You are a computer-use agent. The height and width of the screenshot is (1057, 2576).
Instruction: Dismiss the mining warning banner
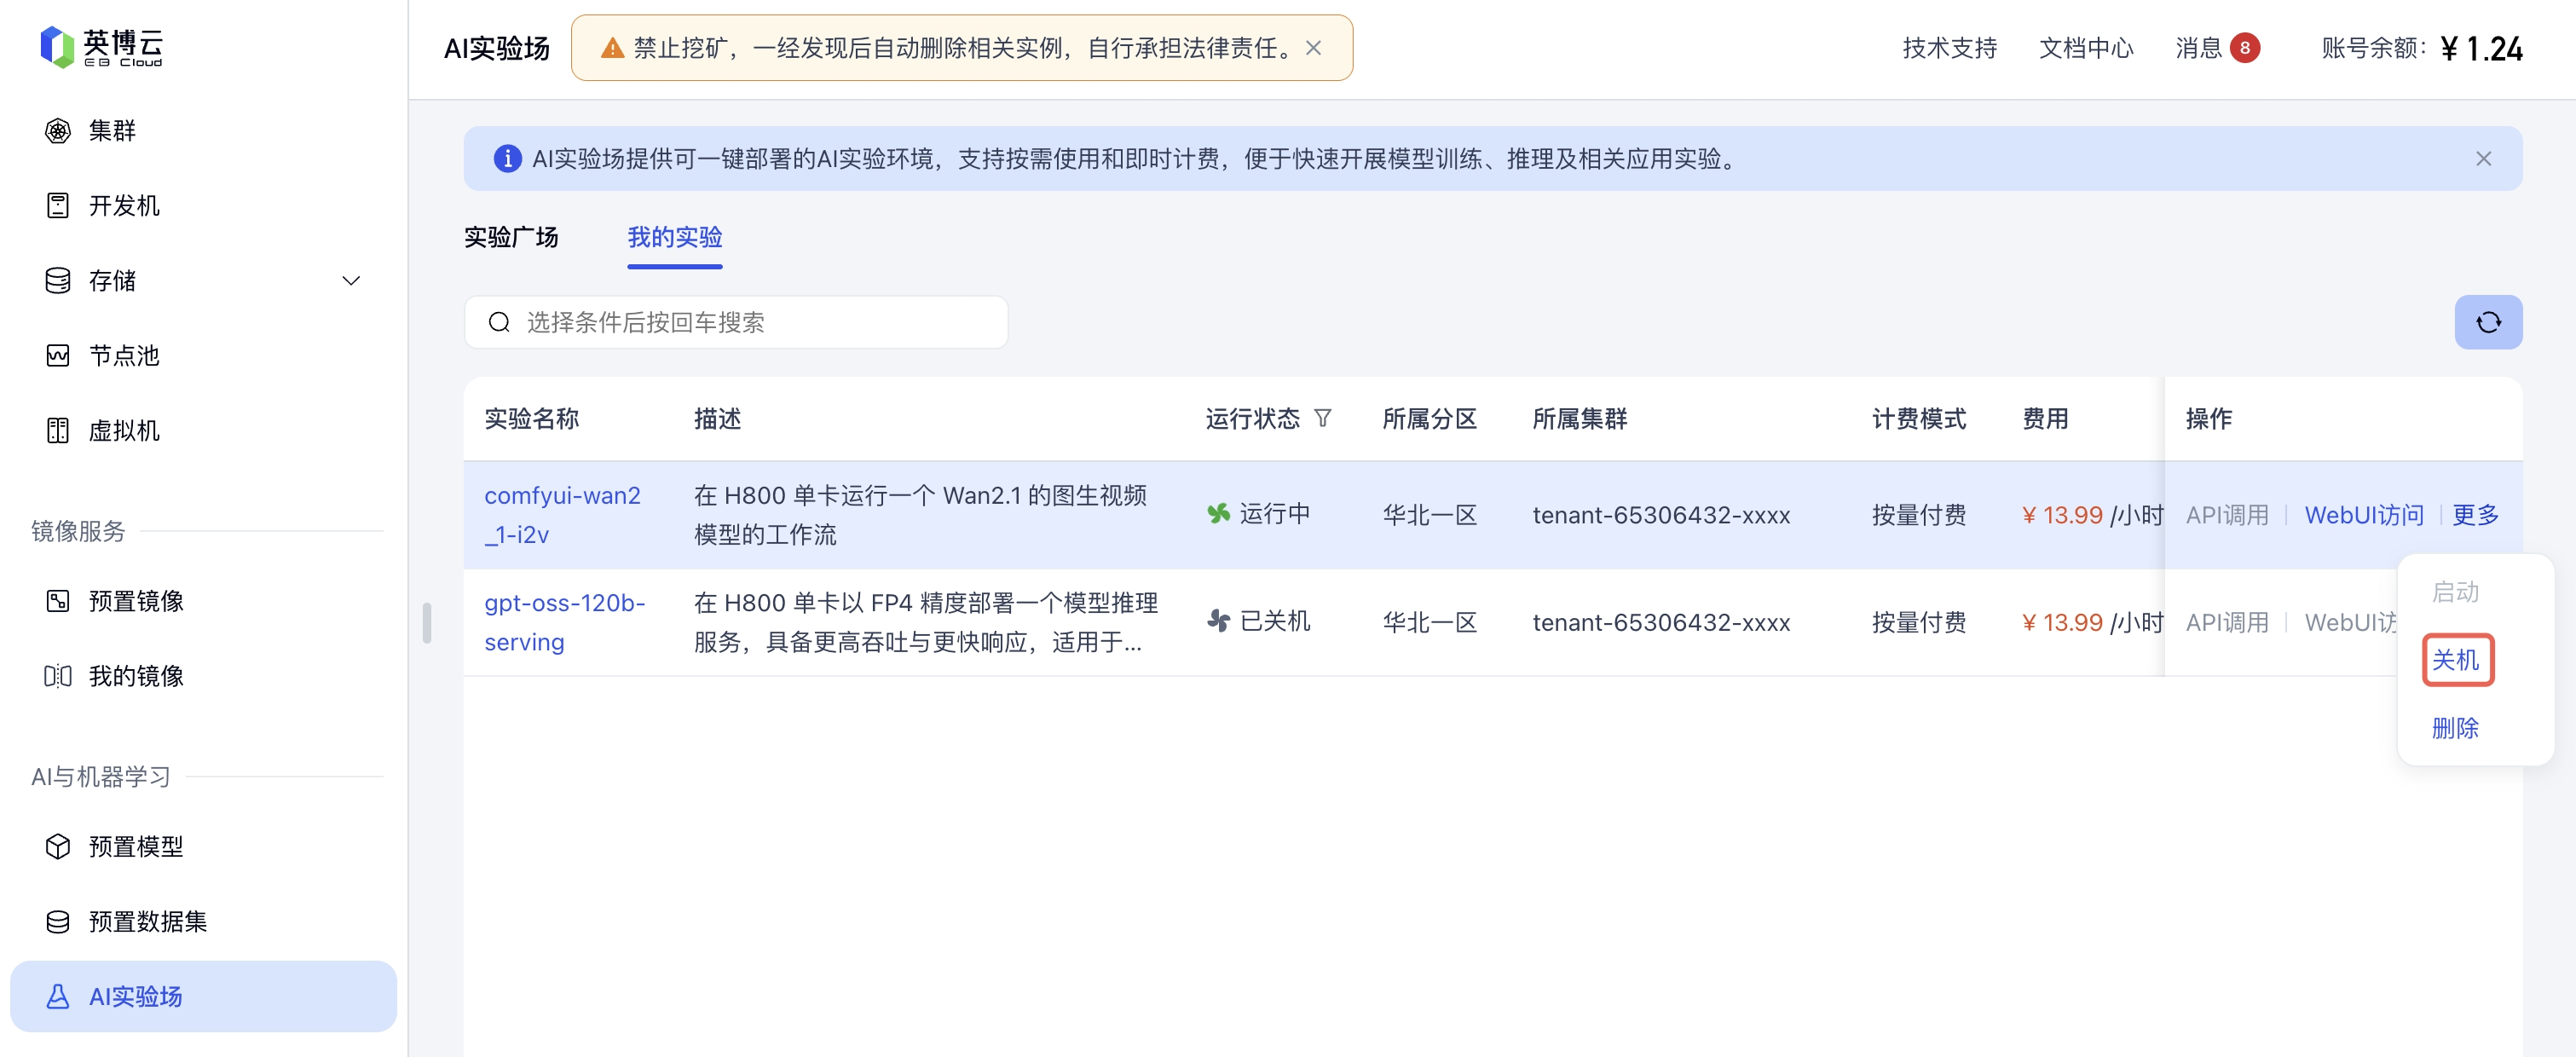click(x=1314, y=48)
